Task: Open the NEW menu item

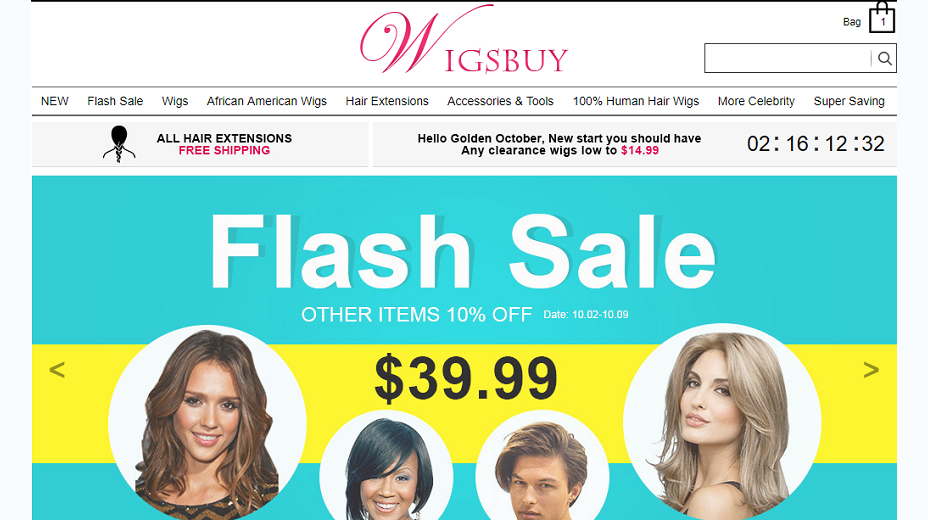Action: pyautogui.click(x=54, y=101)
